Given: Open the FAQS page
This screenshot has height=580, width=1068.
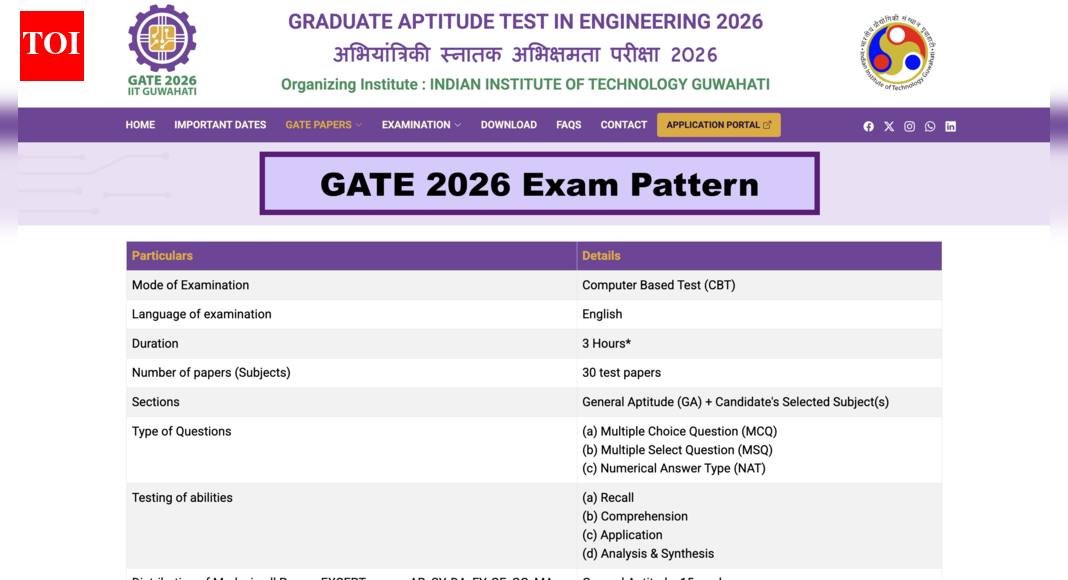Looking at the screenshot, I should coord(568,125).
